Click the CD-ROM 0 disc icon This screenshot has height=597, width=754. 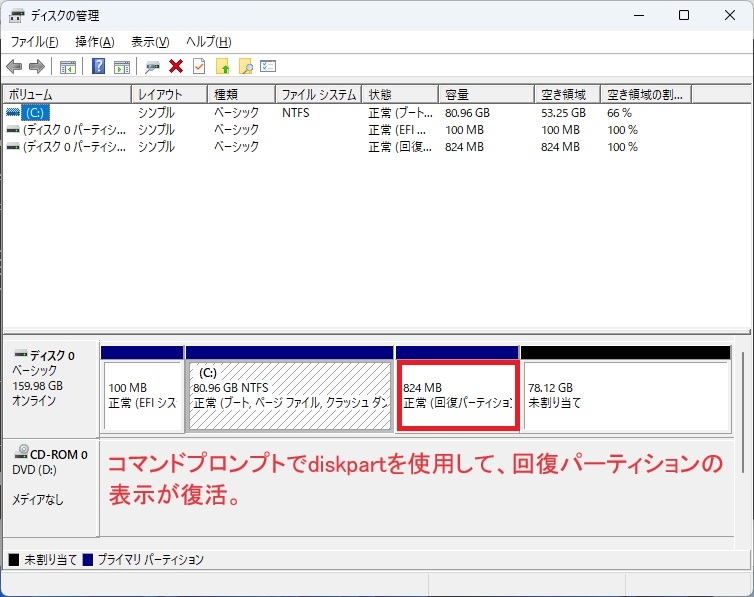[x=22, y=451]
